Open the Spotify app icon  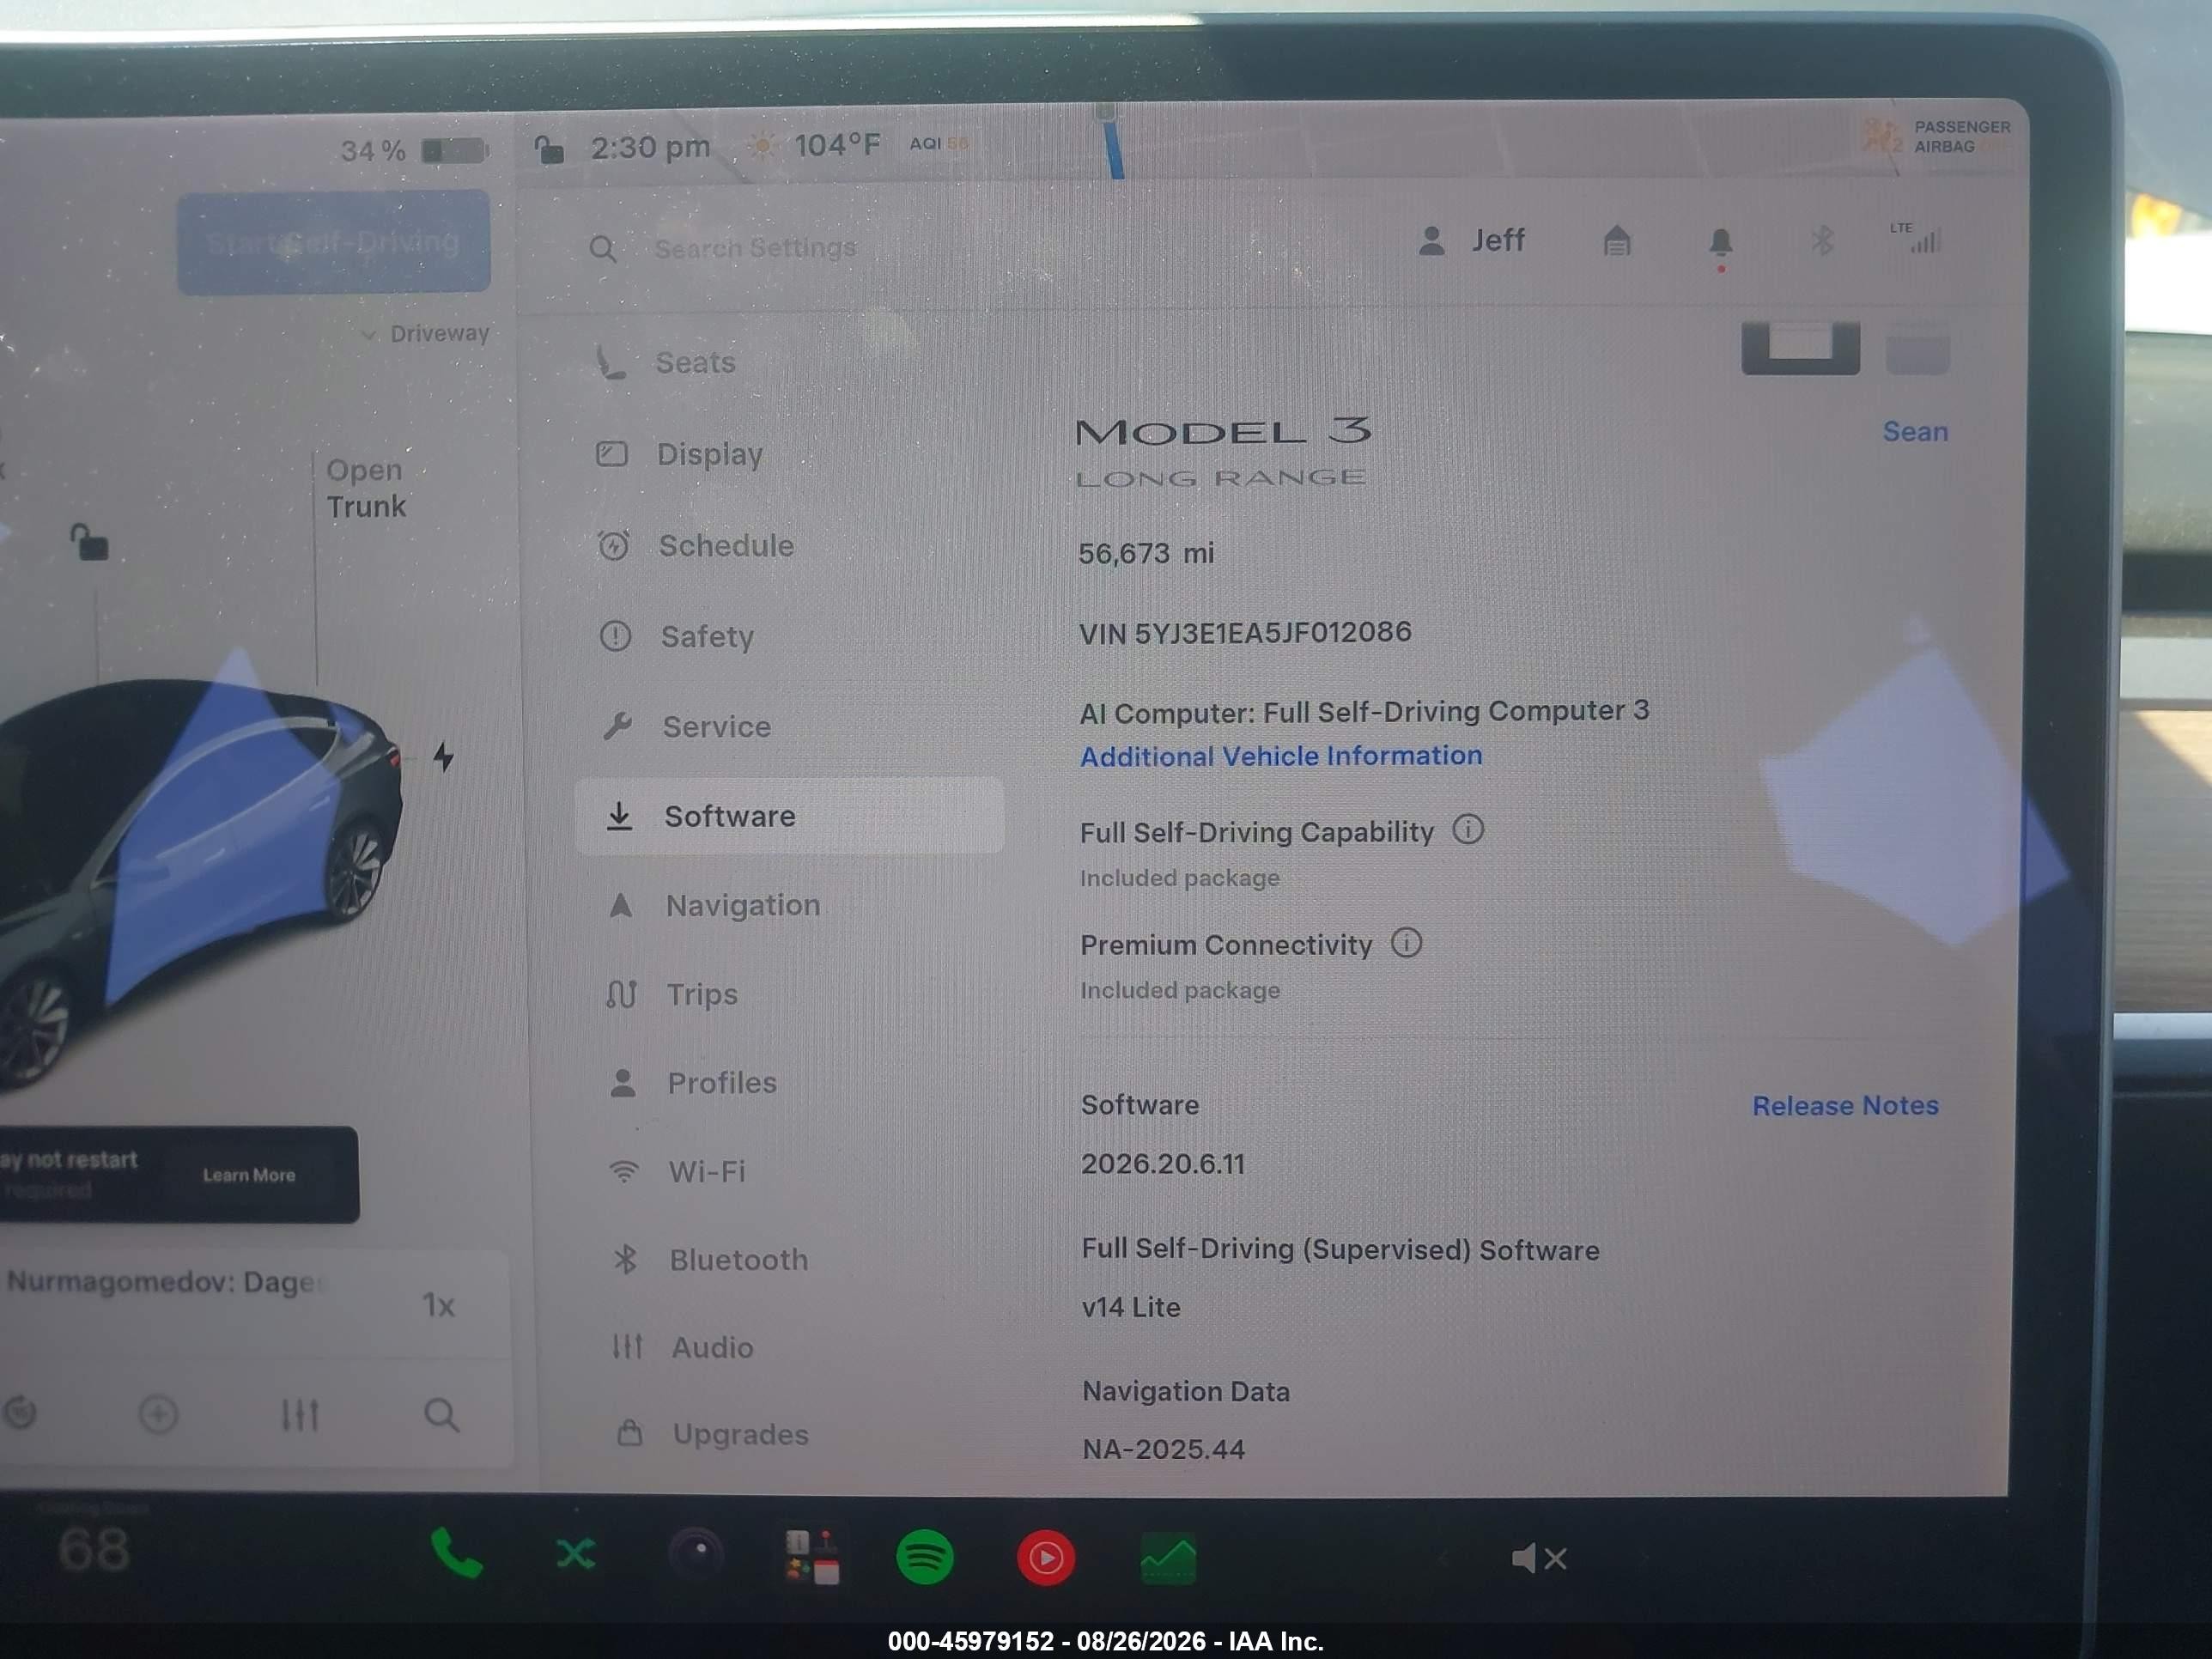pyautogui.click(x=925, y=1557)
